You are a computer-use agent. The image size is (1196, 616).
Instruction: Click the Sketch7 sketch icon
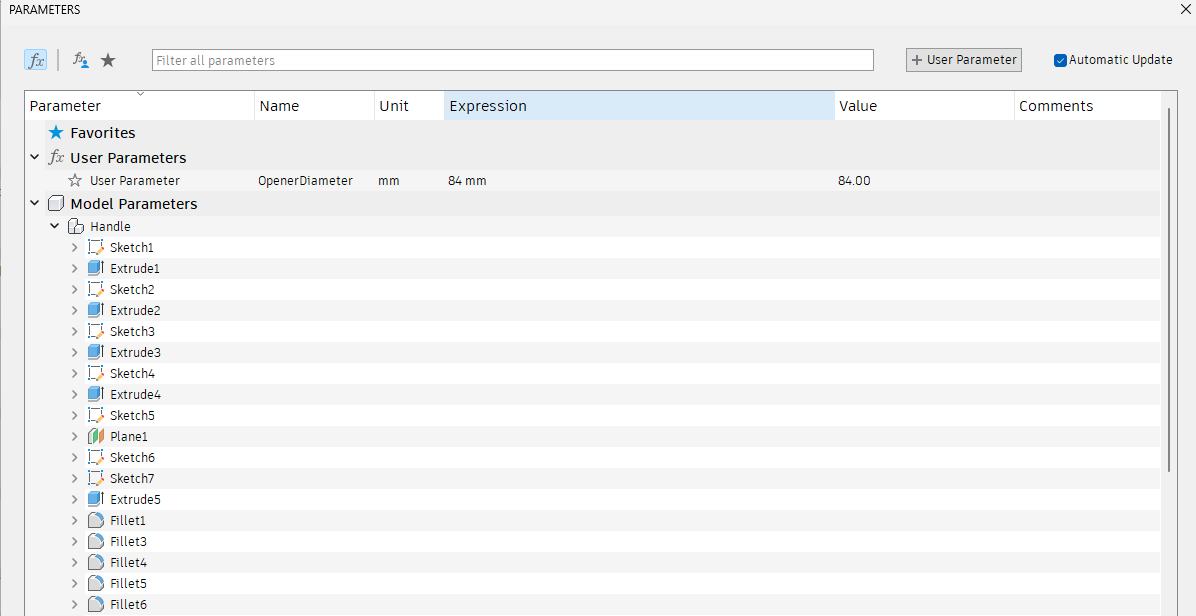(95, 478)
